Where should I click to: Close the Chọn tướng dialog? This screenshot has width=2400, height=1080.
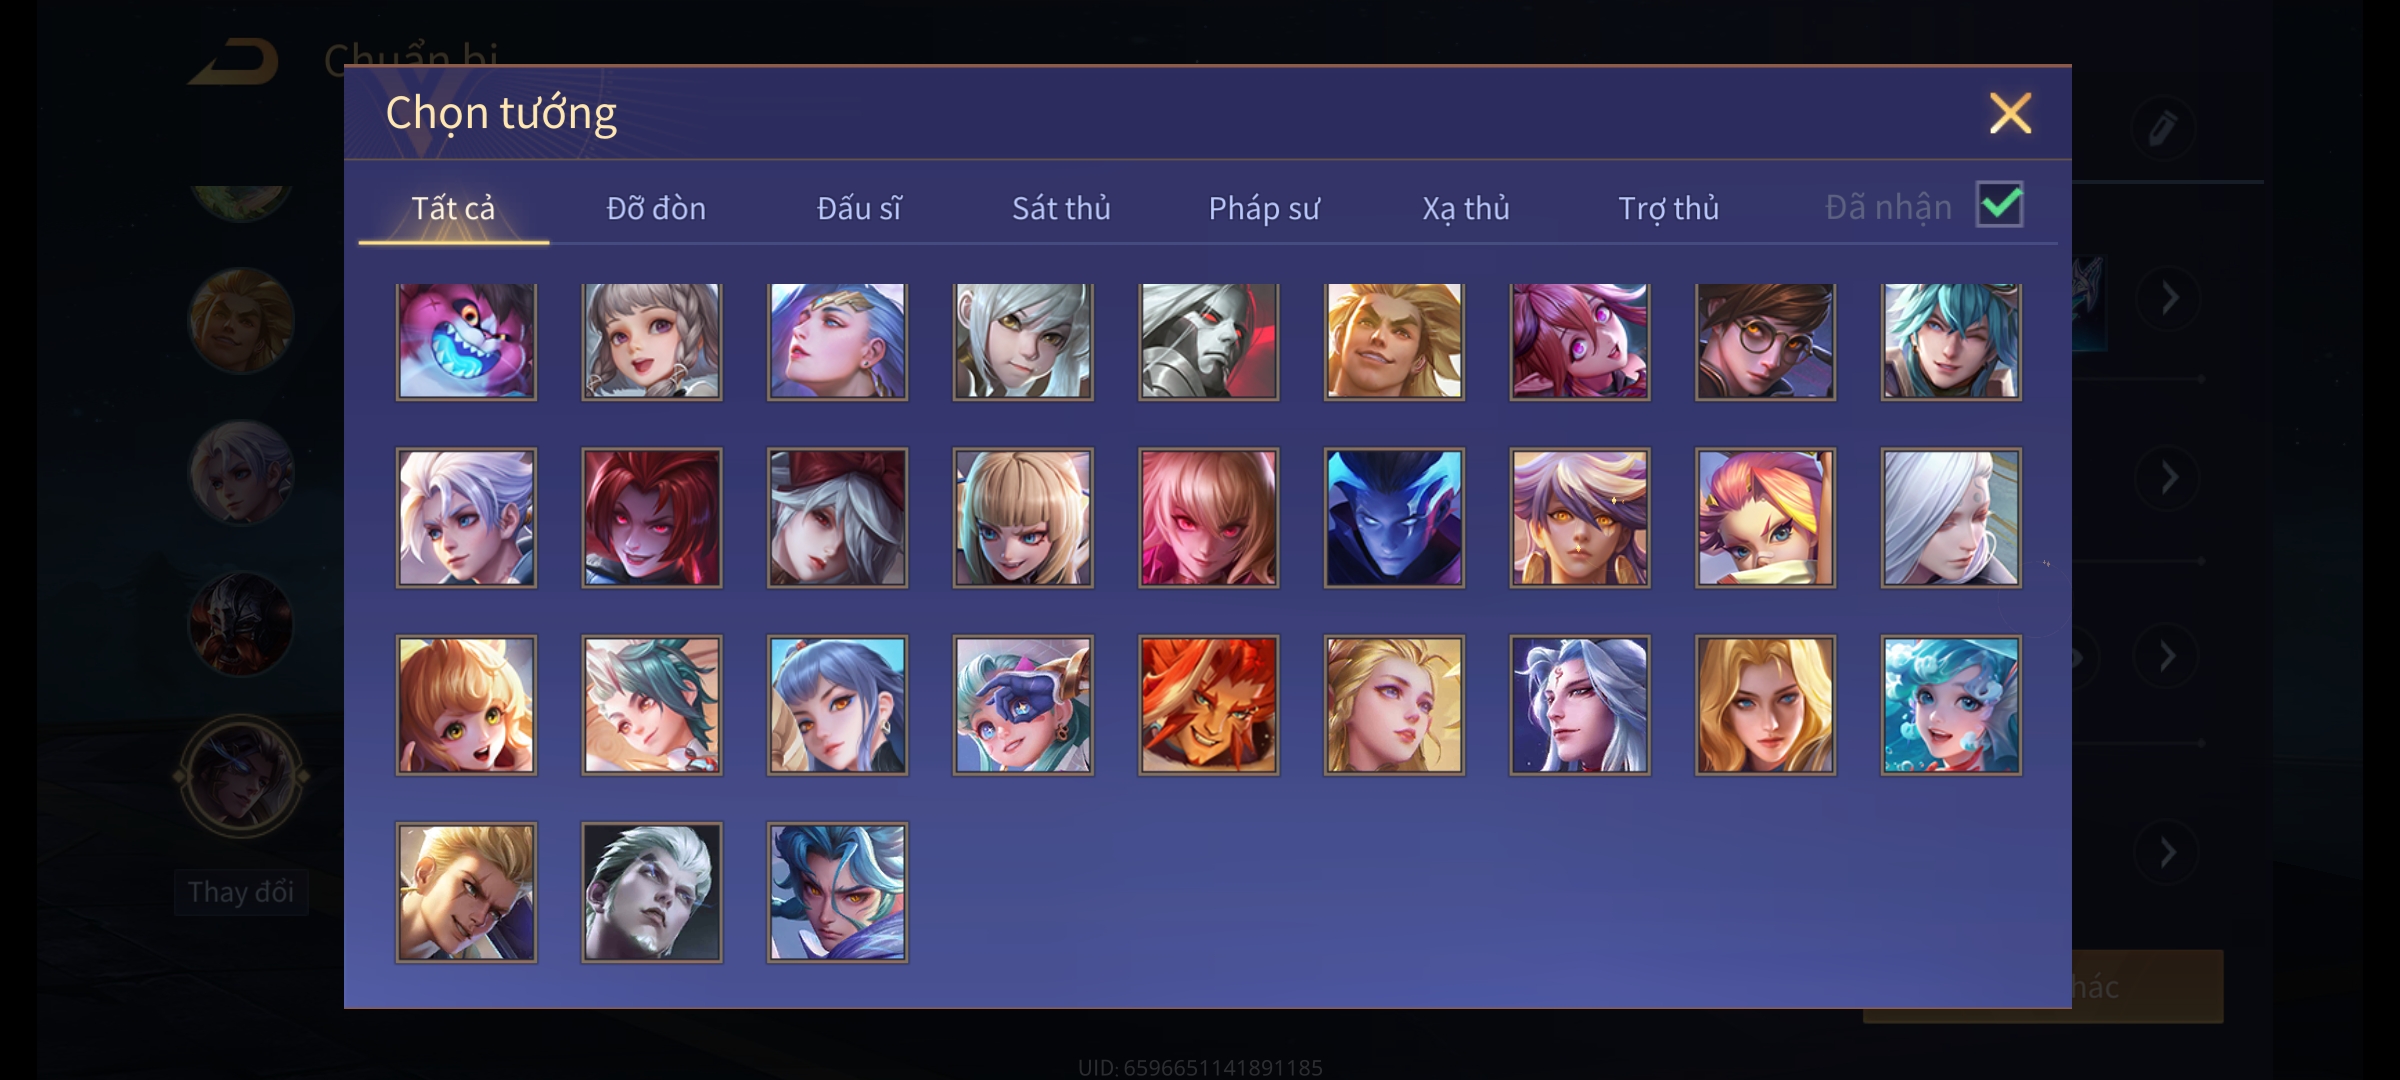click(2010, 113)
